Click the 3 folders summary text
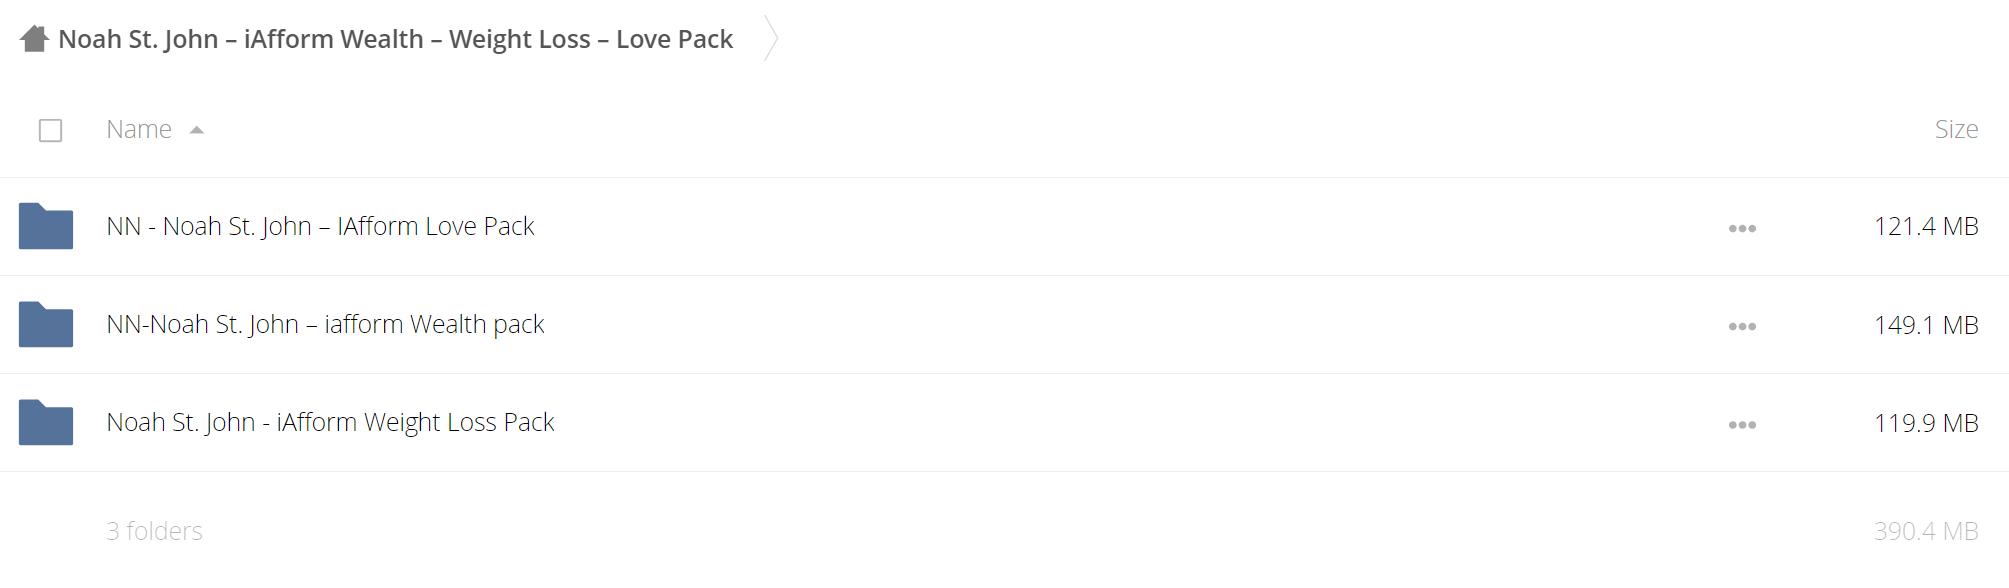Viewport: 2009px width, 588px height. pos(154,531)
